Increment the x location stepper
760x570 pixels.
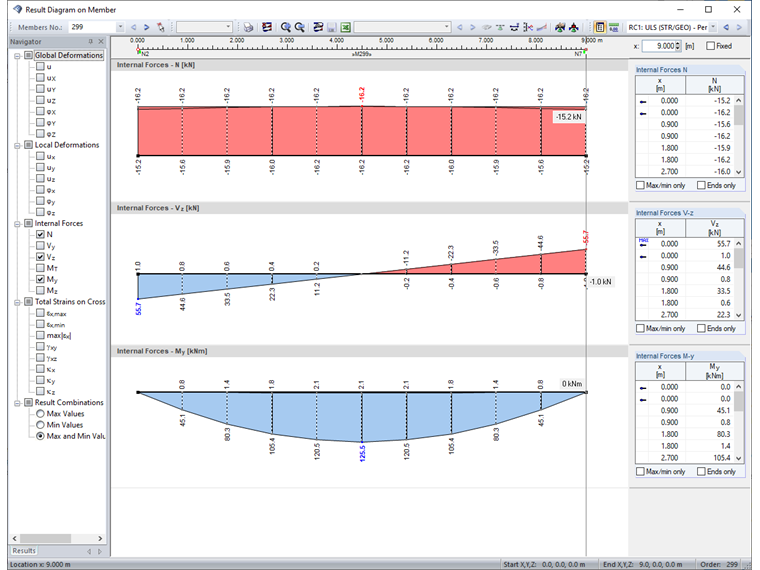click(x=678, y=44)
